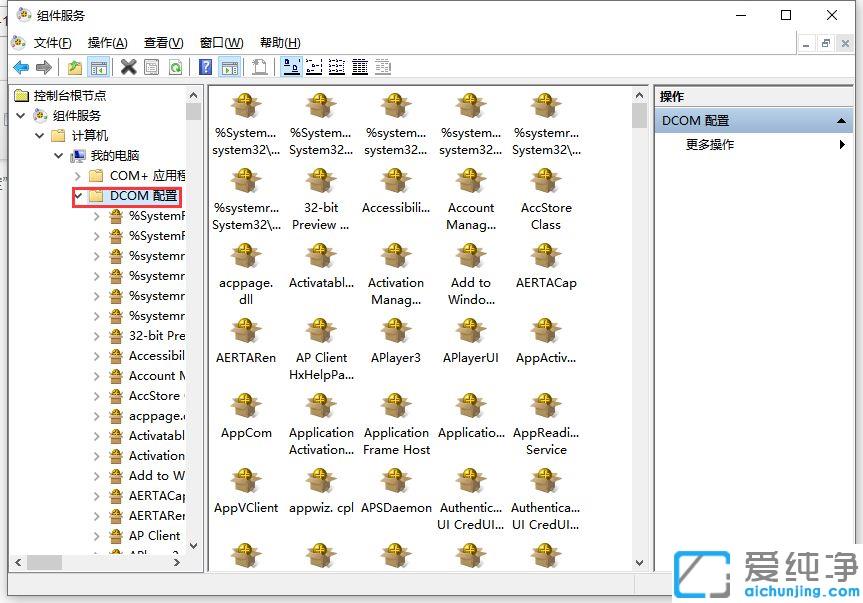Expand the COM+ 应用程序 tree node

(x=78, y=176)
